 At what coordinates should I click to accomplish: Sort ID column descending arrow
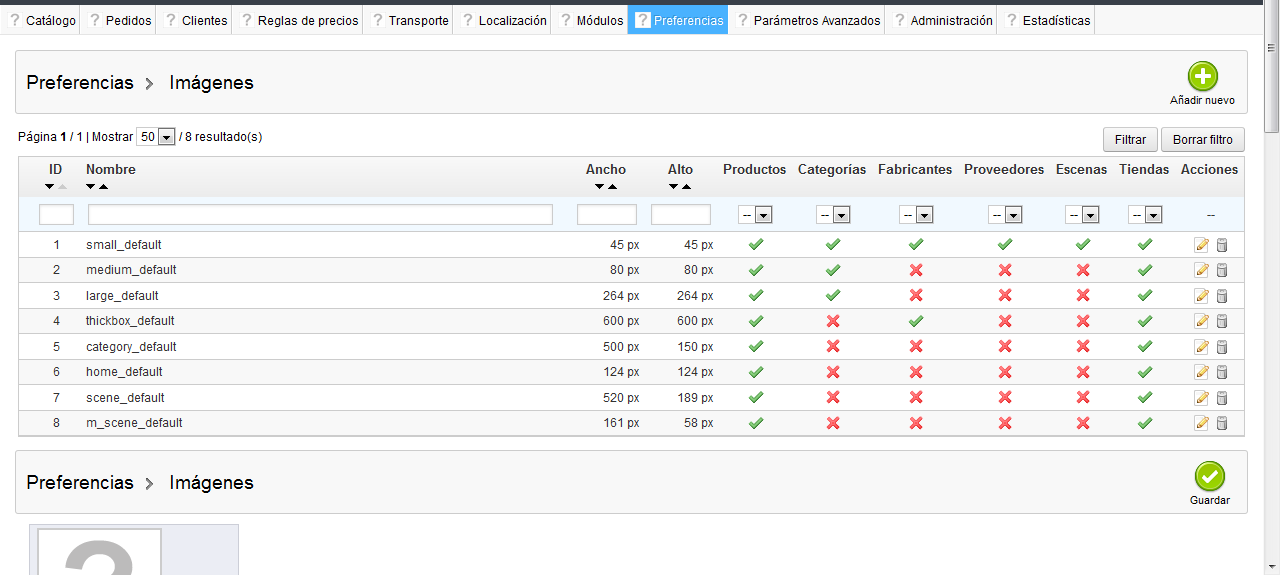click(x=50, y=187)
